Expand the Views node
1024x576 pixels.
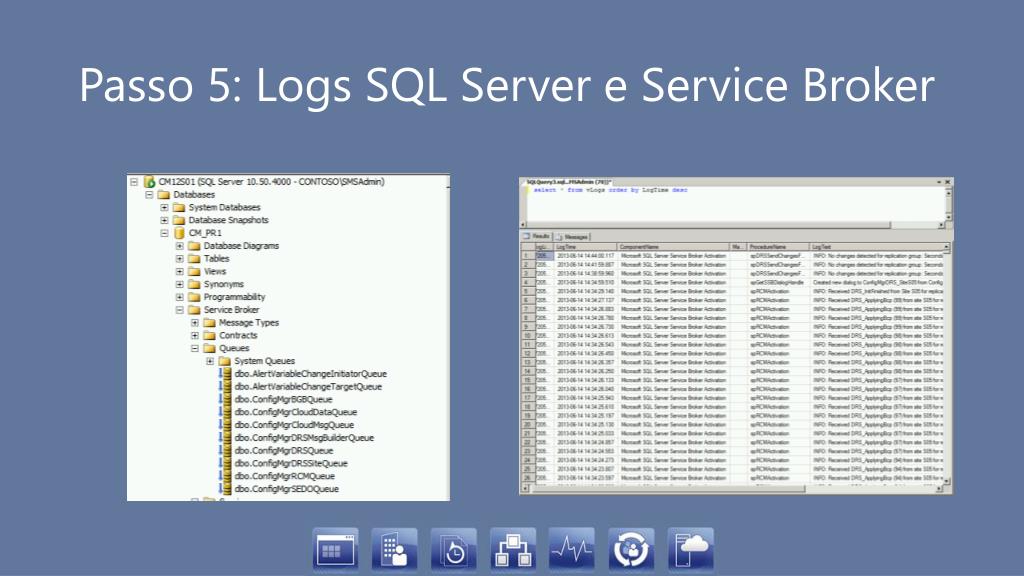[180, 271]
